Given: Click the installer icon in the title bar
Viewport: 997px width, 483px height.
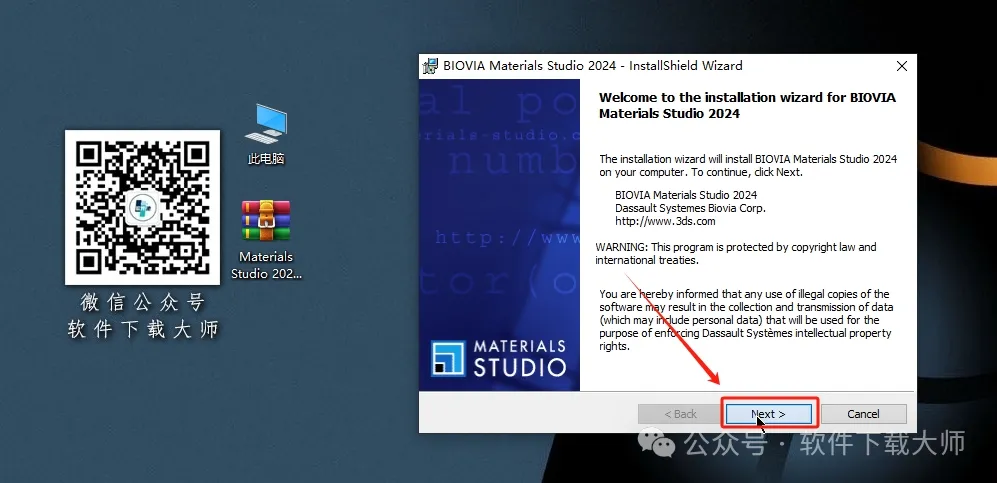Looking at the screenshot, I should 430,66.
